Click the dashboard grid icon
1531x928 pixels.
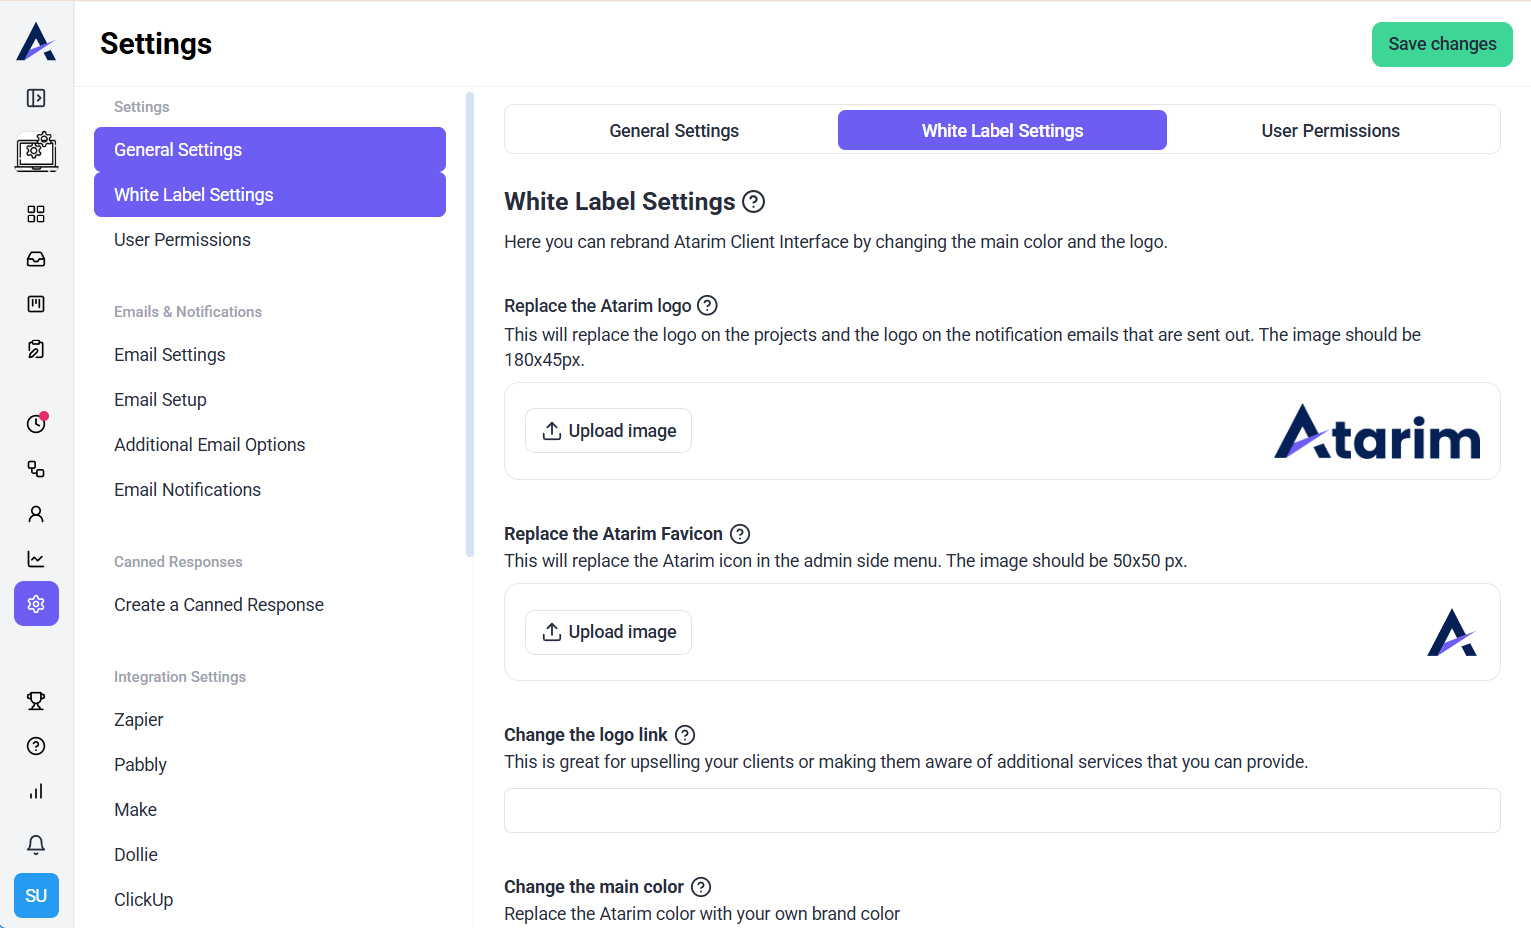(x=36, y=214)
